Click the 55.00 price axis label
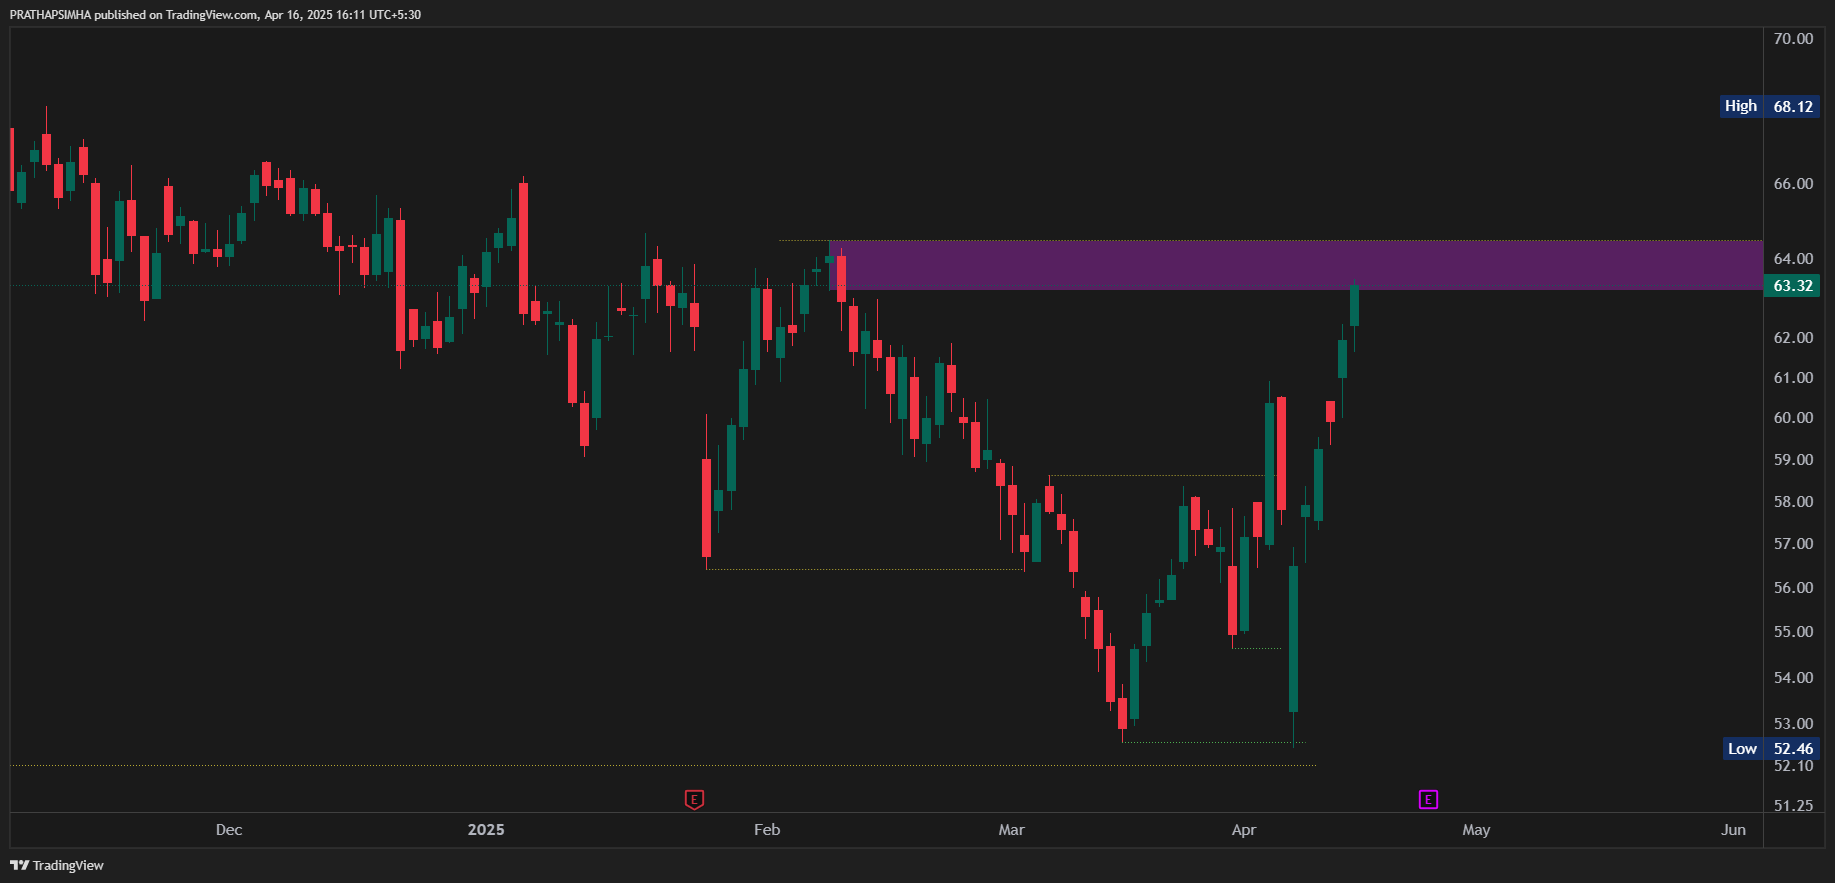1835x883 pixels. tap(1793, 632)
